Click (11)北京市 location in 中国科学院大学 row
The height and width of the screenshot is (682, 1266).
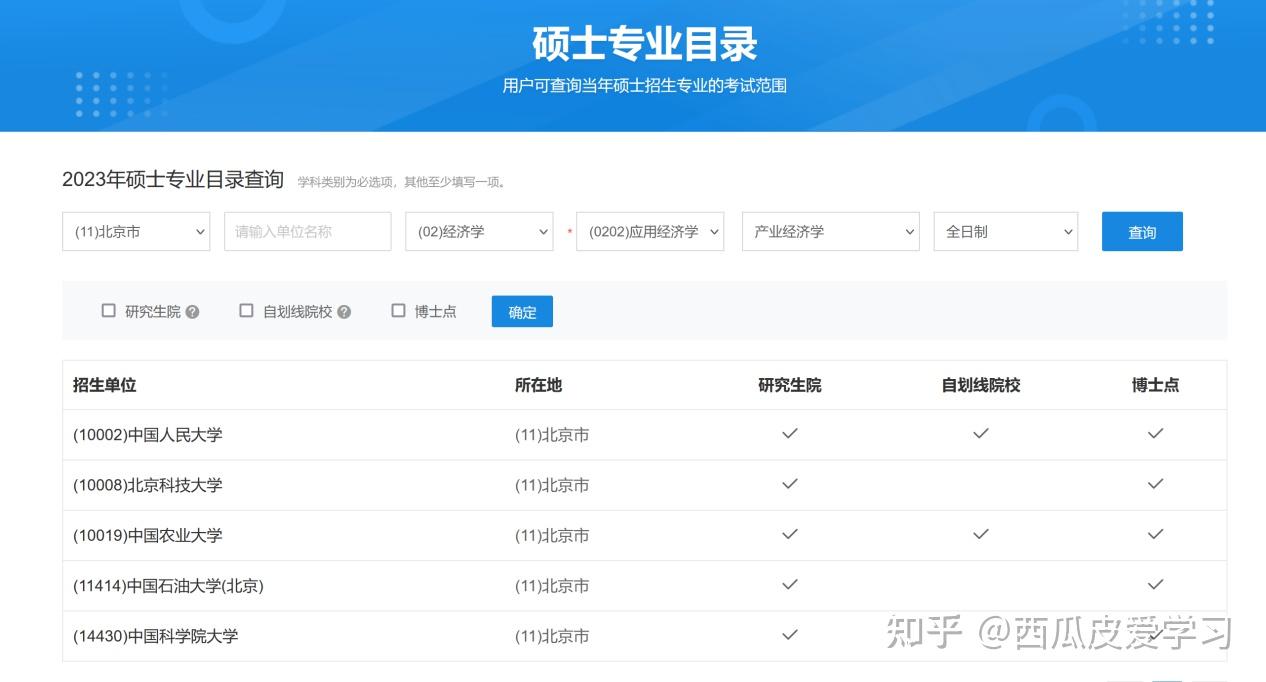pyautogui.click(x=552, y=636)
